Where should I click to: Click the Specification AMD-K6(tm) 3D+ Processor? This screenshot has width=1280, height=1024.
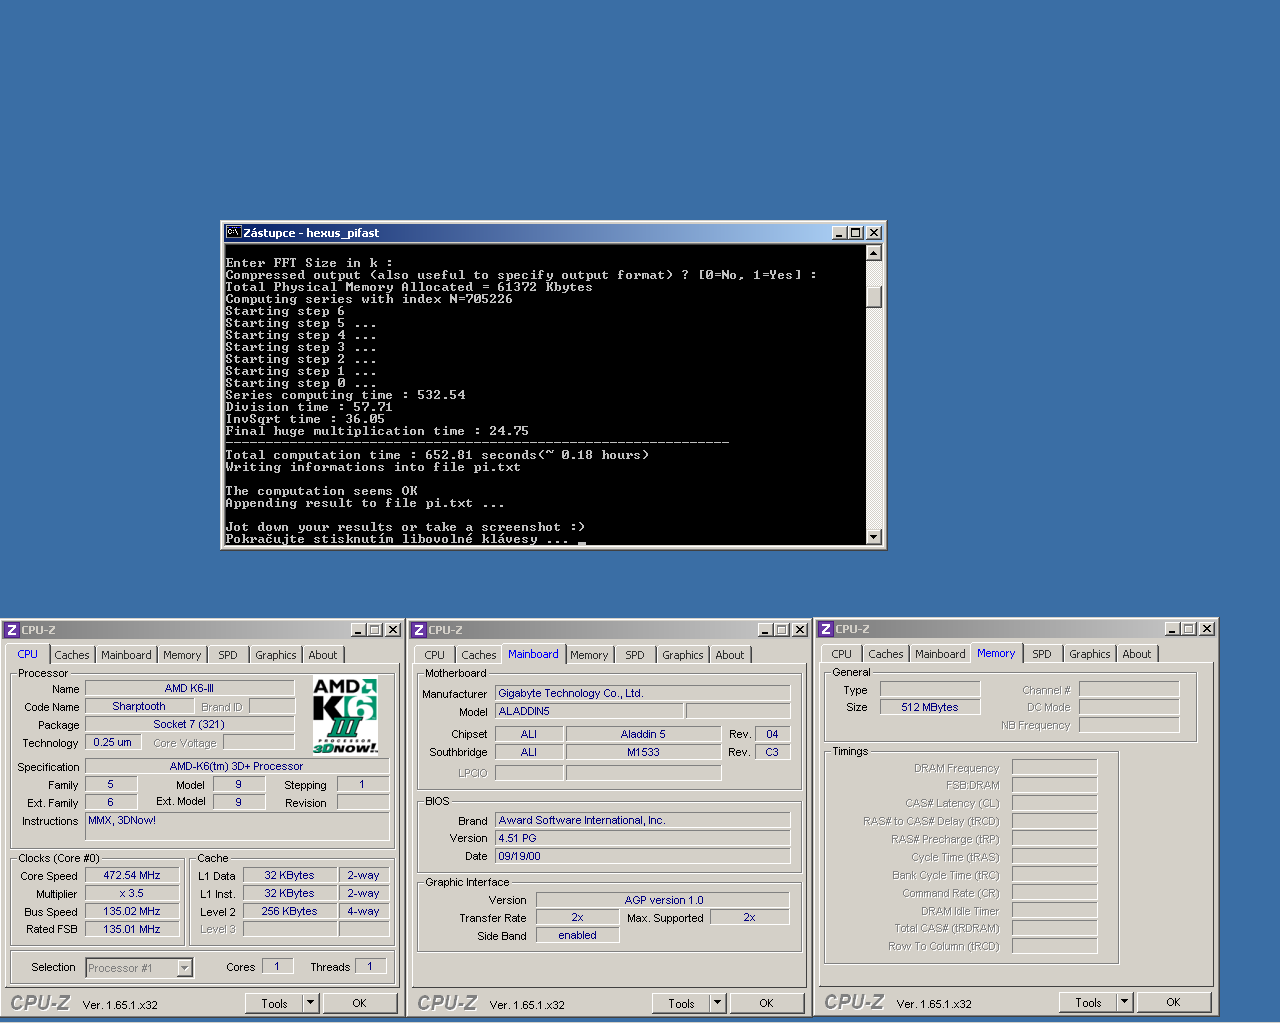pyautogui.click(x=237, y=766)
